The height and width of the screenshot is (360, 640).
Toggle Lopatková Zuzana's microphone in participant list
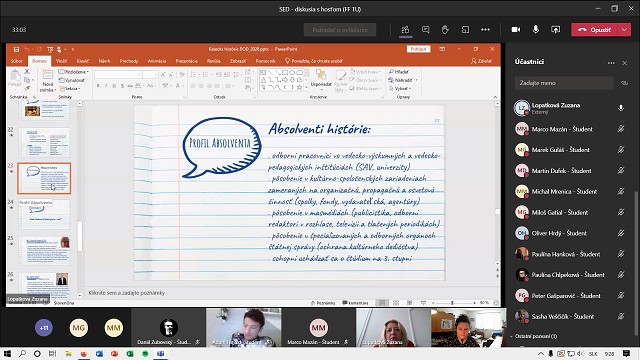click(621, 108)
